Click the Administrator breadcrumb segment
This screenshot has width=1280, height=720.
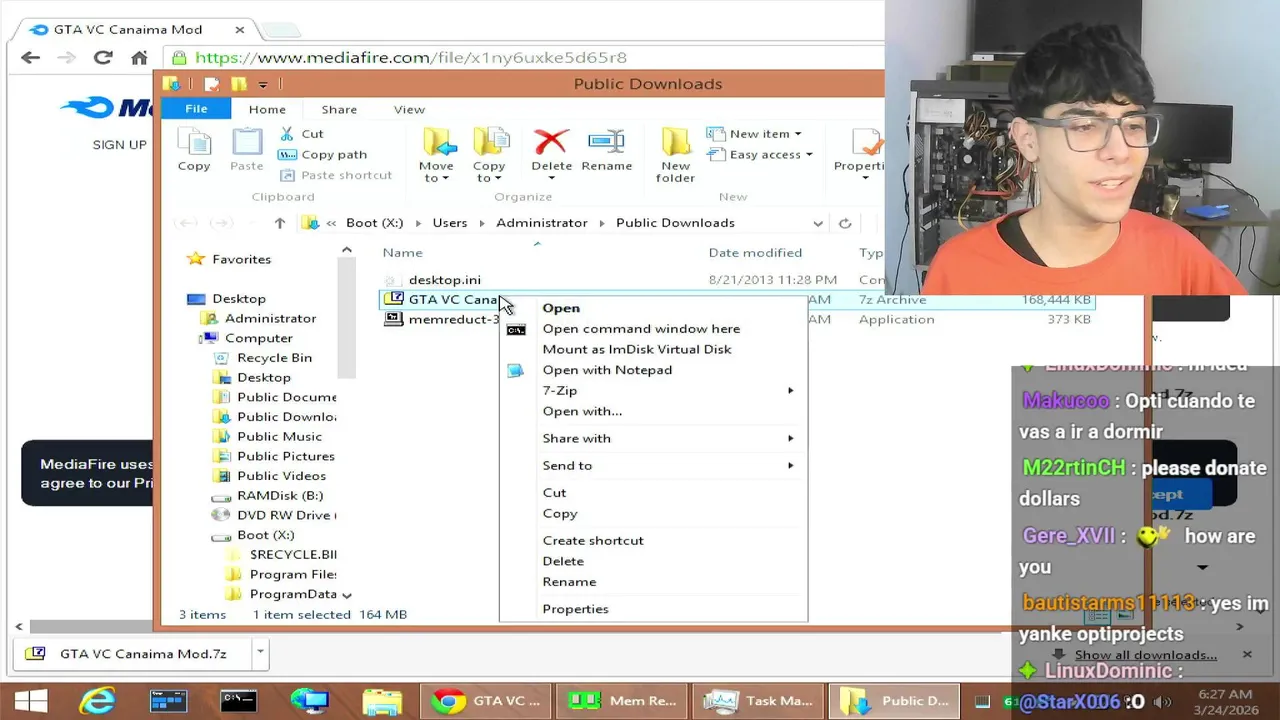(x=541, y=223)
